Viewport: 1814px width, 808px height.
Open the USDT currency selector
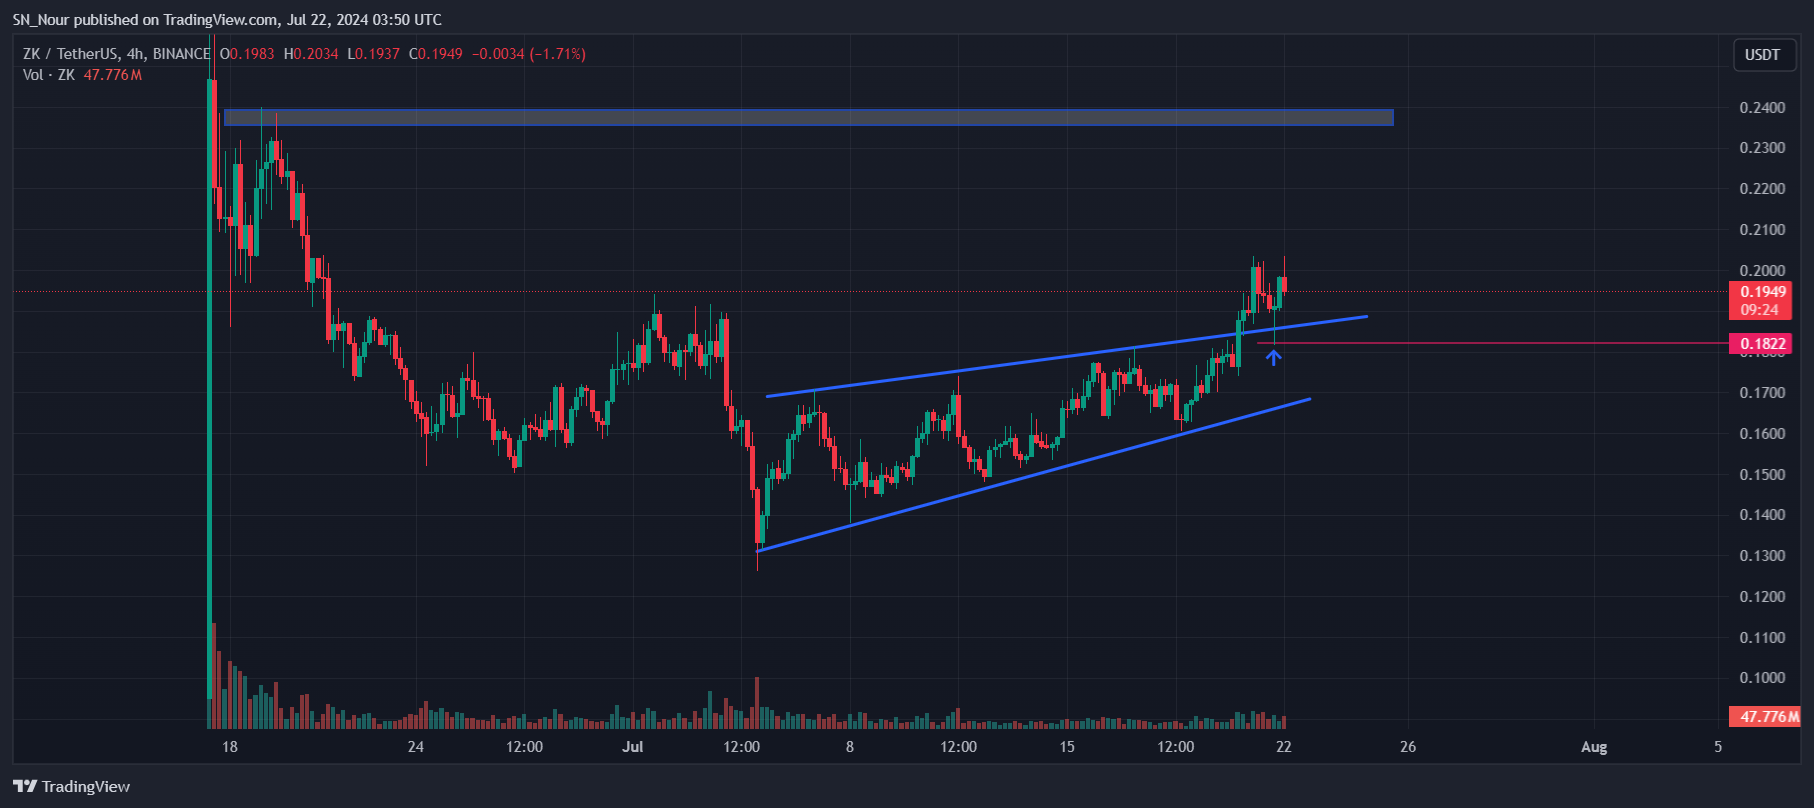pyautogui.click(x=1761, y=55)
